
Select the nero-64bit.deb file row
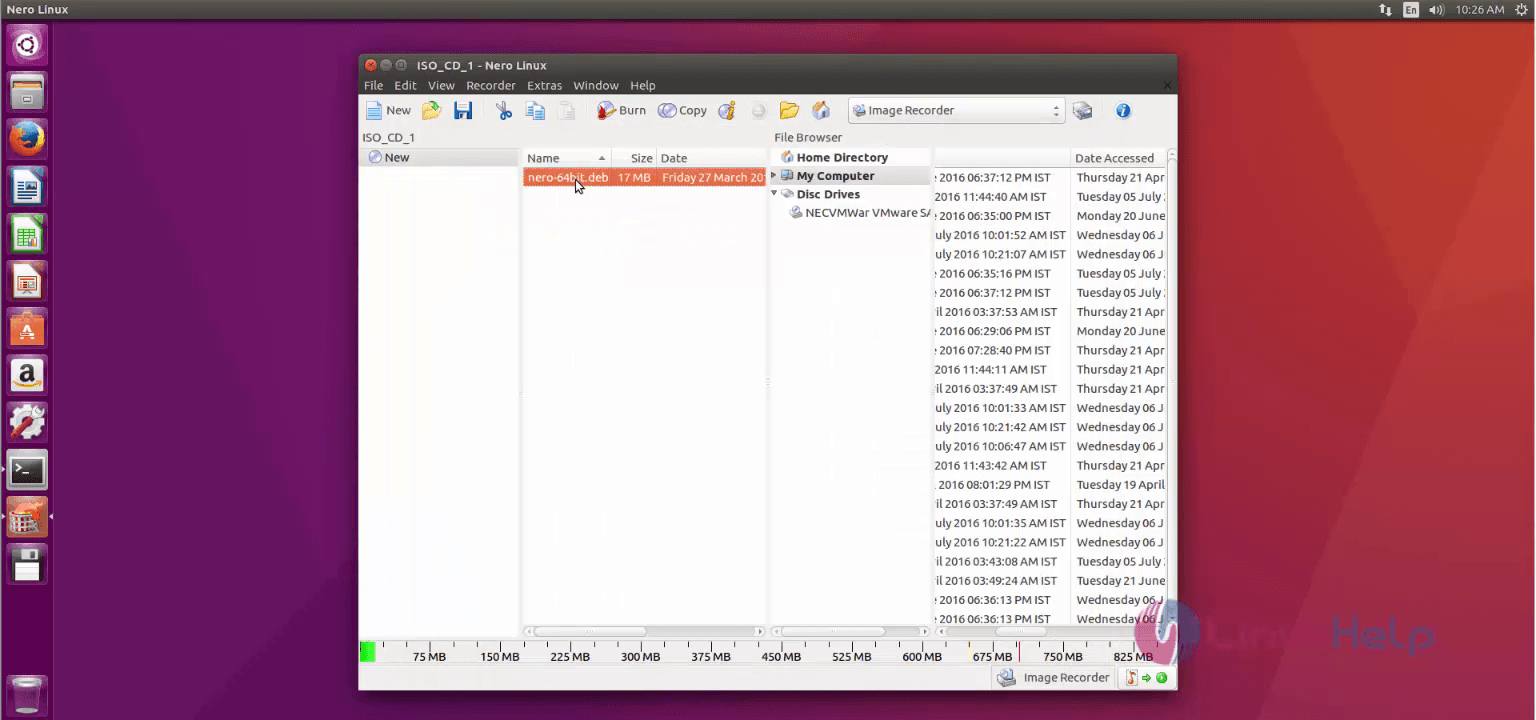tap(644, 177)
